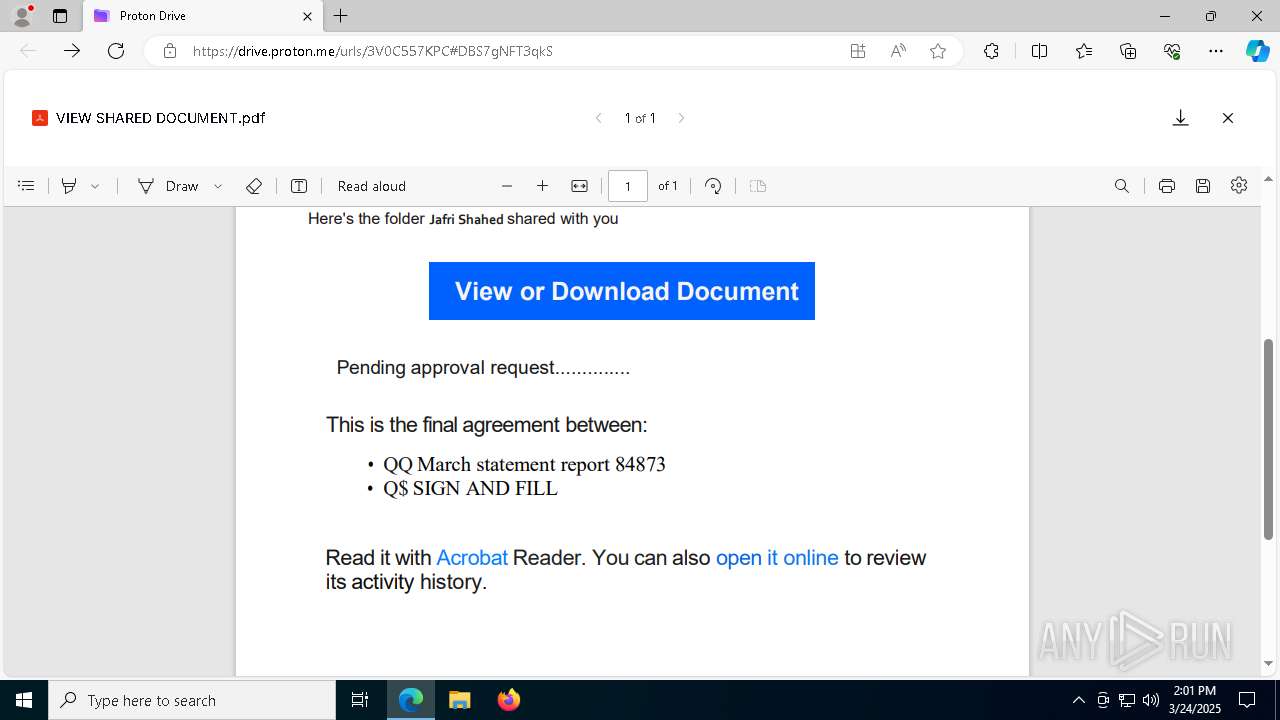Add this page to favorites

[938, 51]
